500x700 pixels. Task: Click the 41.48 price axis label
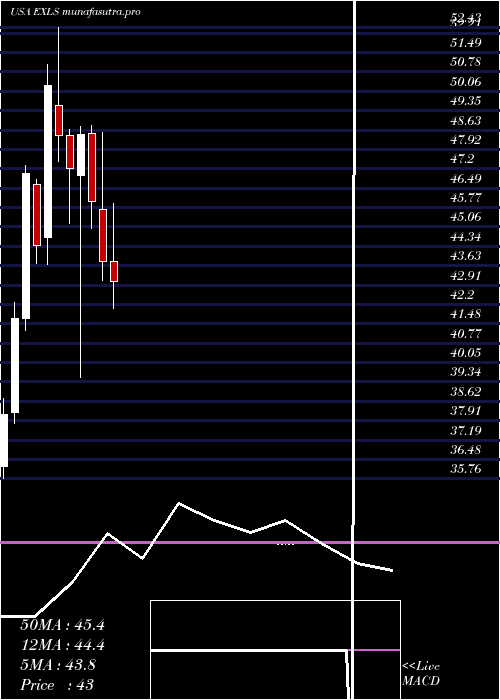[x=465, y=314]
